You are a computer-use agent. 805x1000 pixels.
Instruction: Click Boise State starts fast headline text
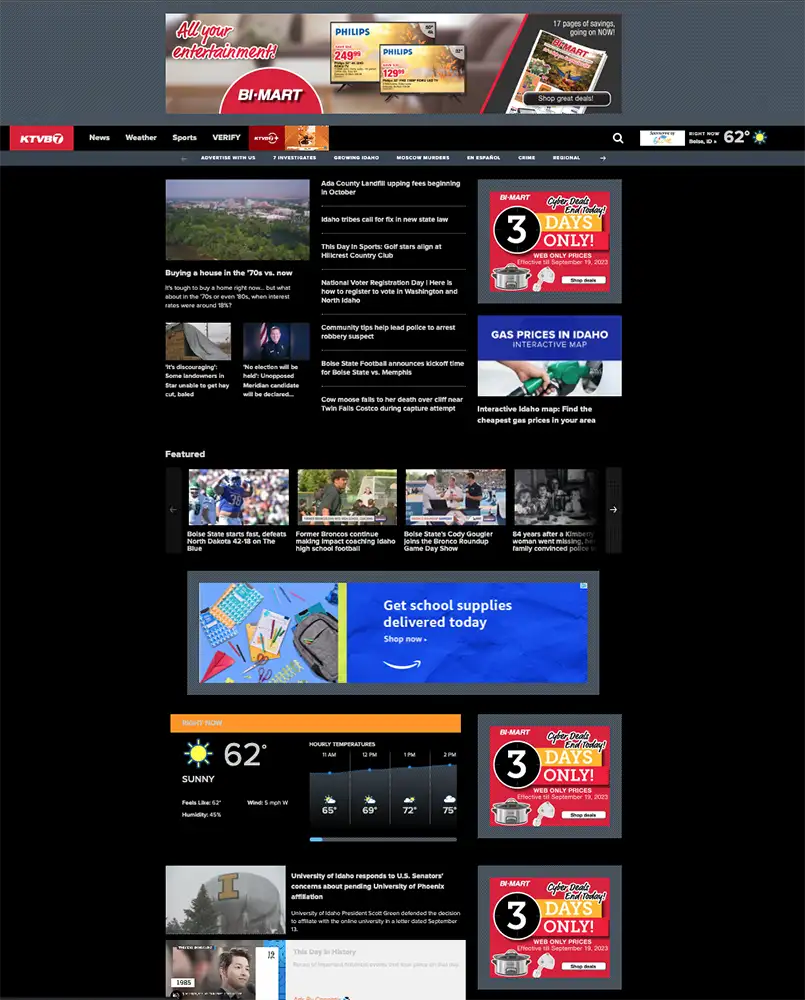237,541
